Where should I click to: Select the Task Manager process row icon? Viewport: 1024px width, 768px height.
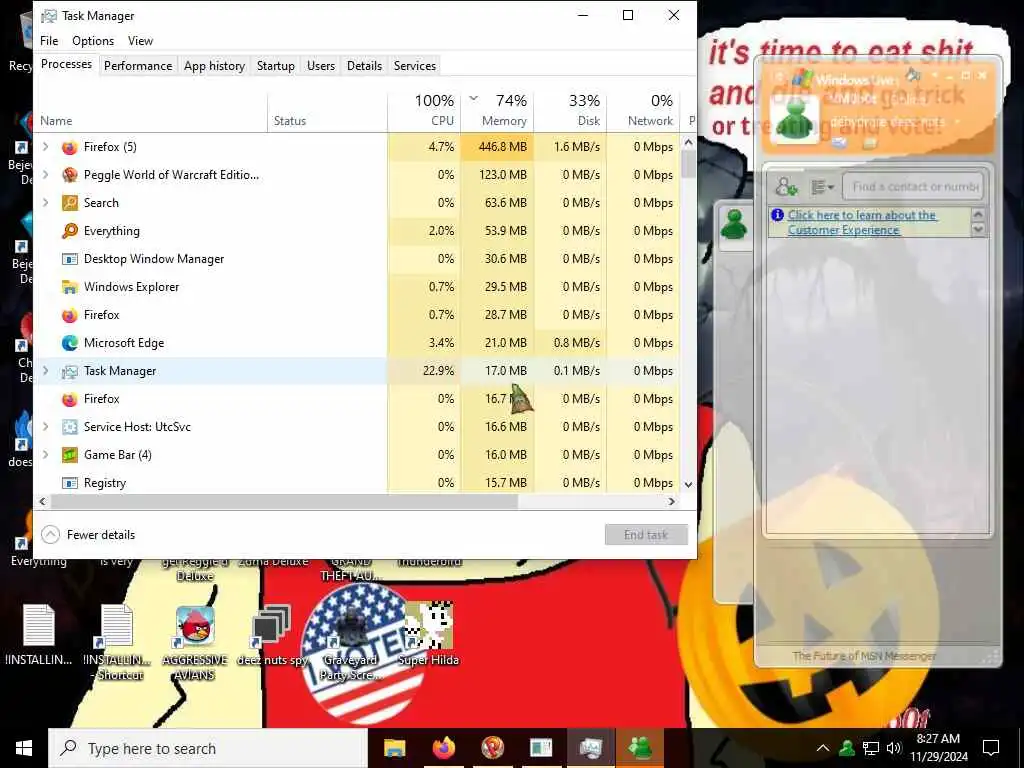pos(70,372)
